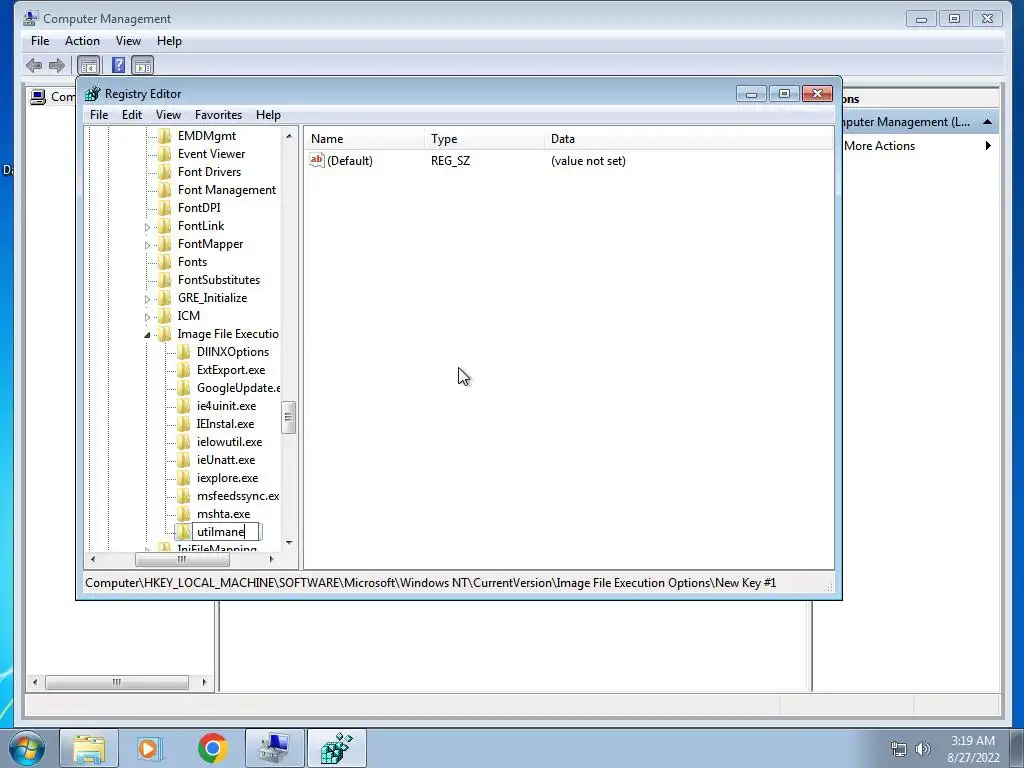Click the Data column header
1024x768 pixels.
tap(688, 139)
